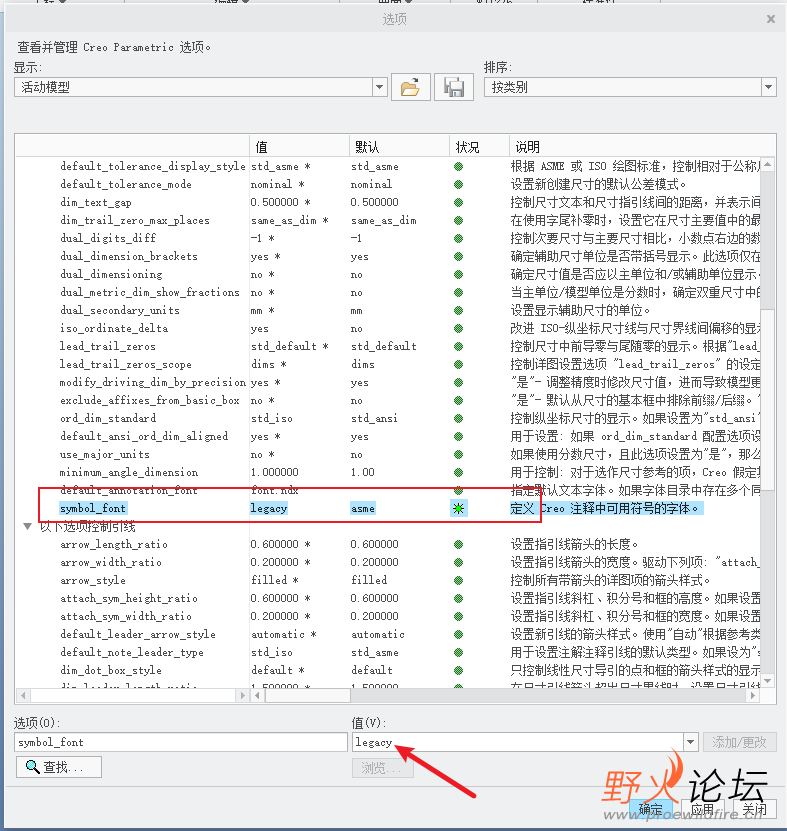787x831 pixels.
Task: Click the std_ansi default of ord_dim_standard
Action: click(x=374, y=419)
